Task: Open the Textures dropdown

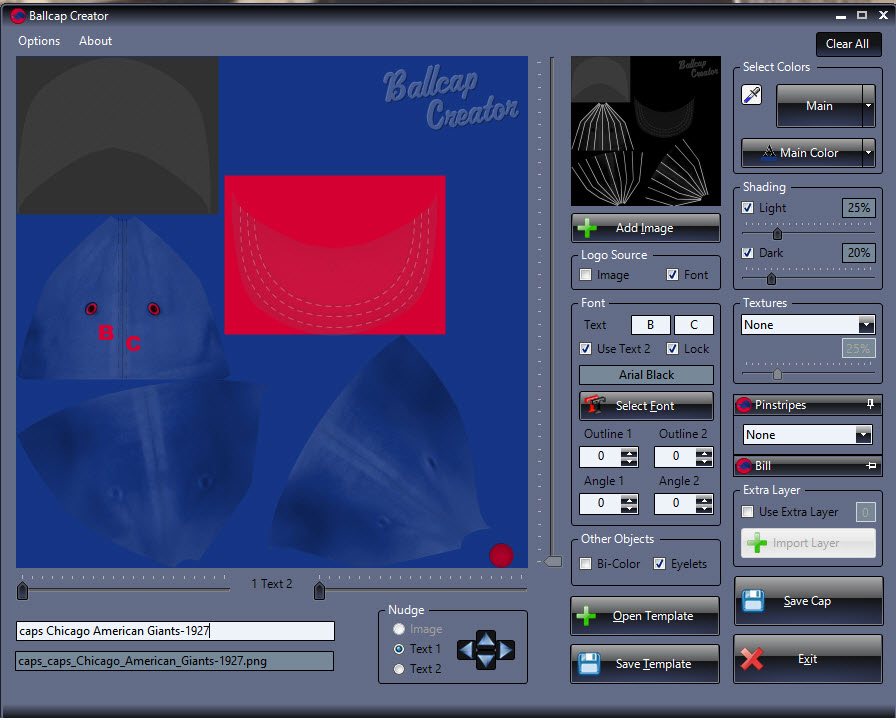Action: [x=865, y=325]
